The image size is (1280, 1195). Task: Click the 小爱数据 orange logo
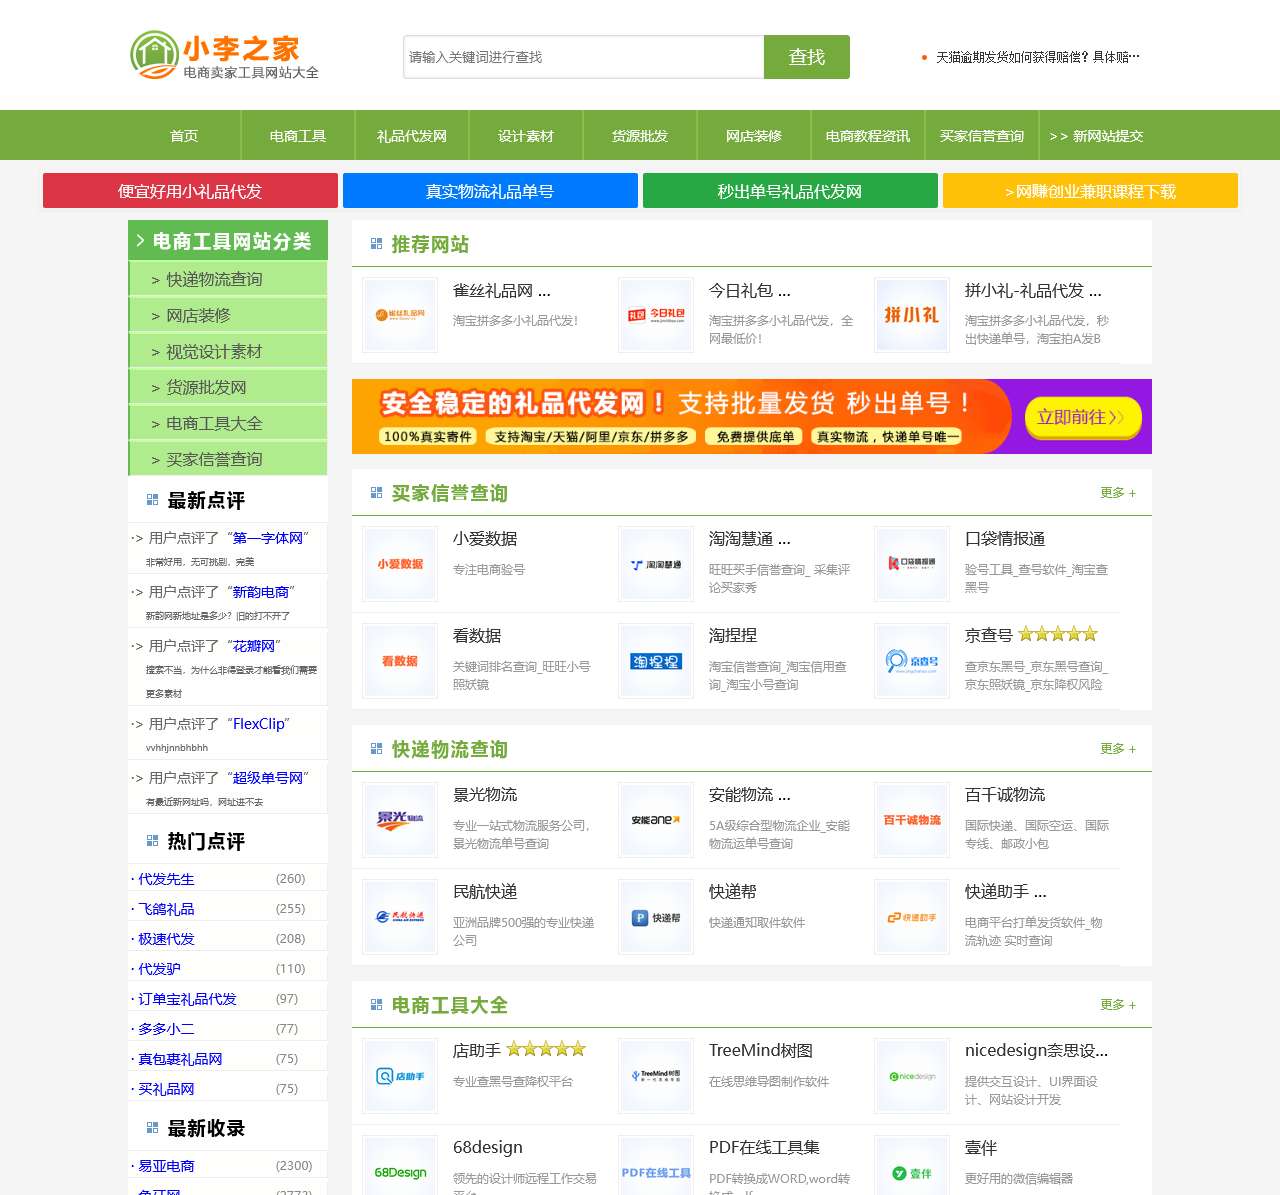(399, 563)
